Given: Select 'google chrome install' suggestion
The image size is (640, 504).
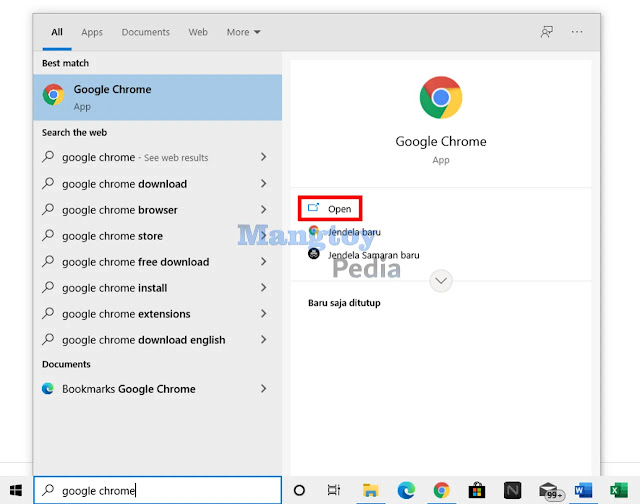Looking at the screenshot, I should (158, 288).
